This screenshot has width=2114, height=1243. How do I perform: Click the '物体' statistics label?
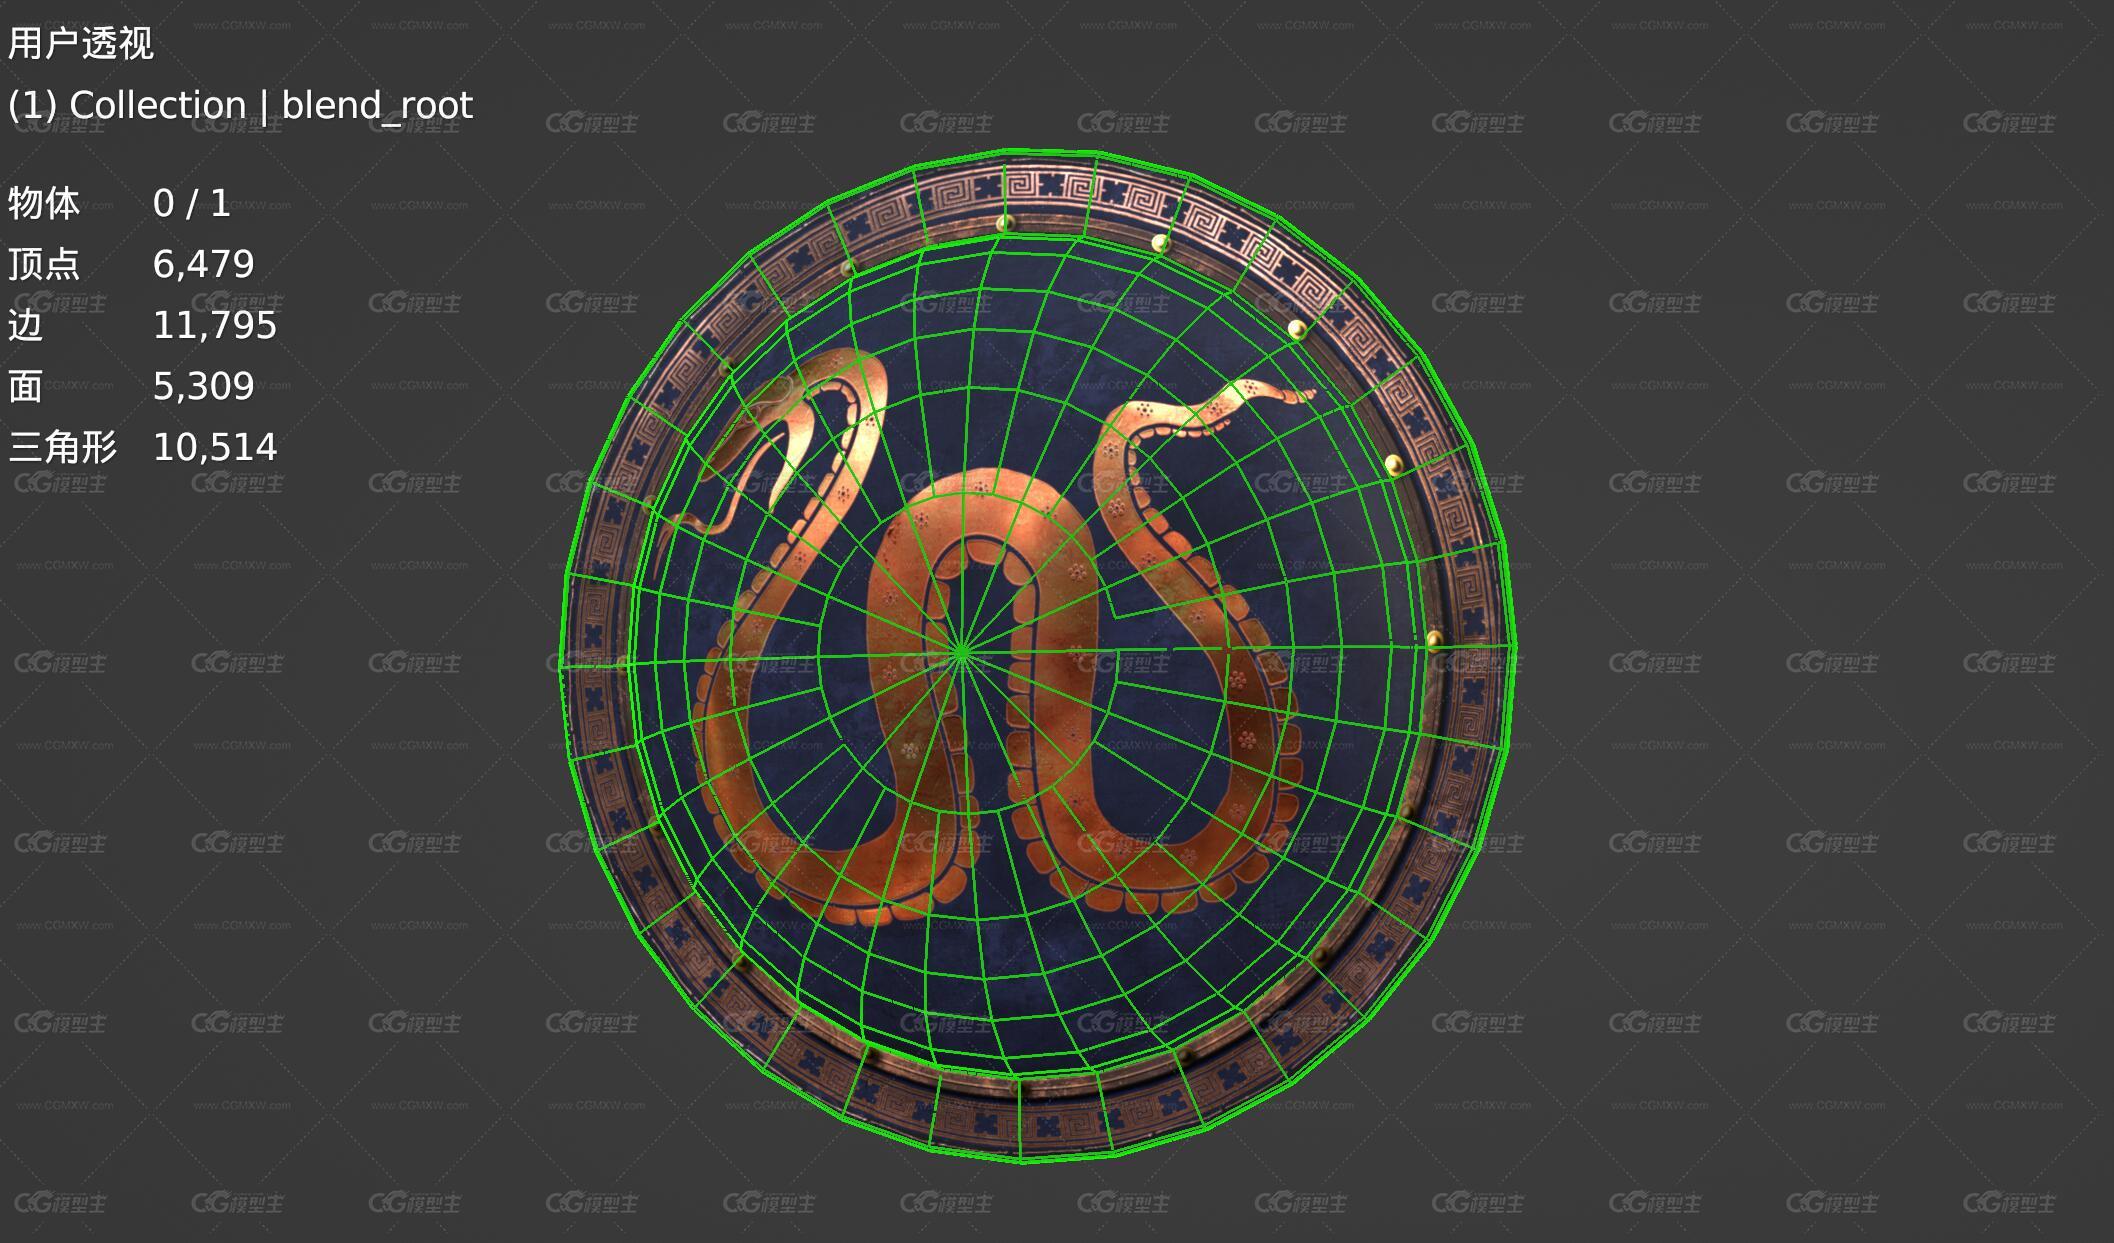44,204
